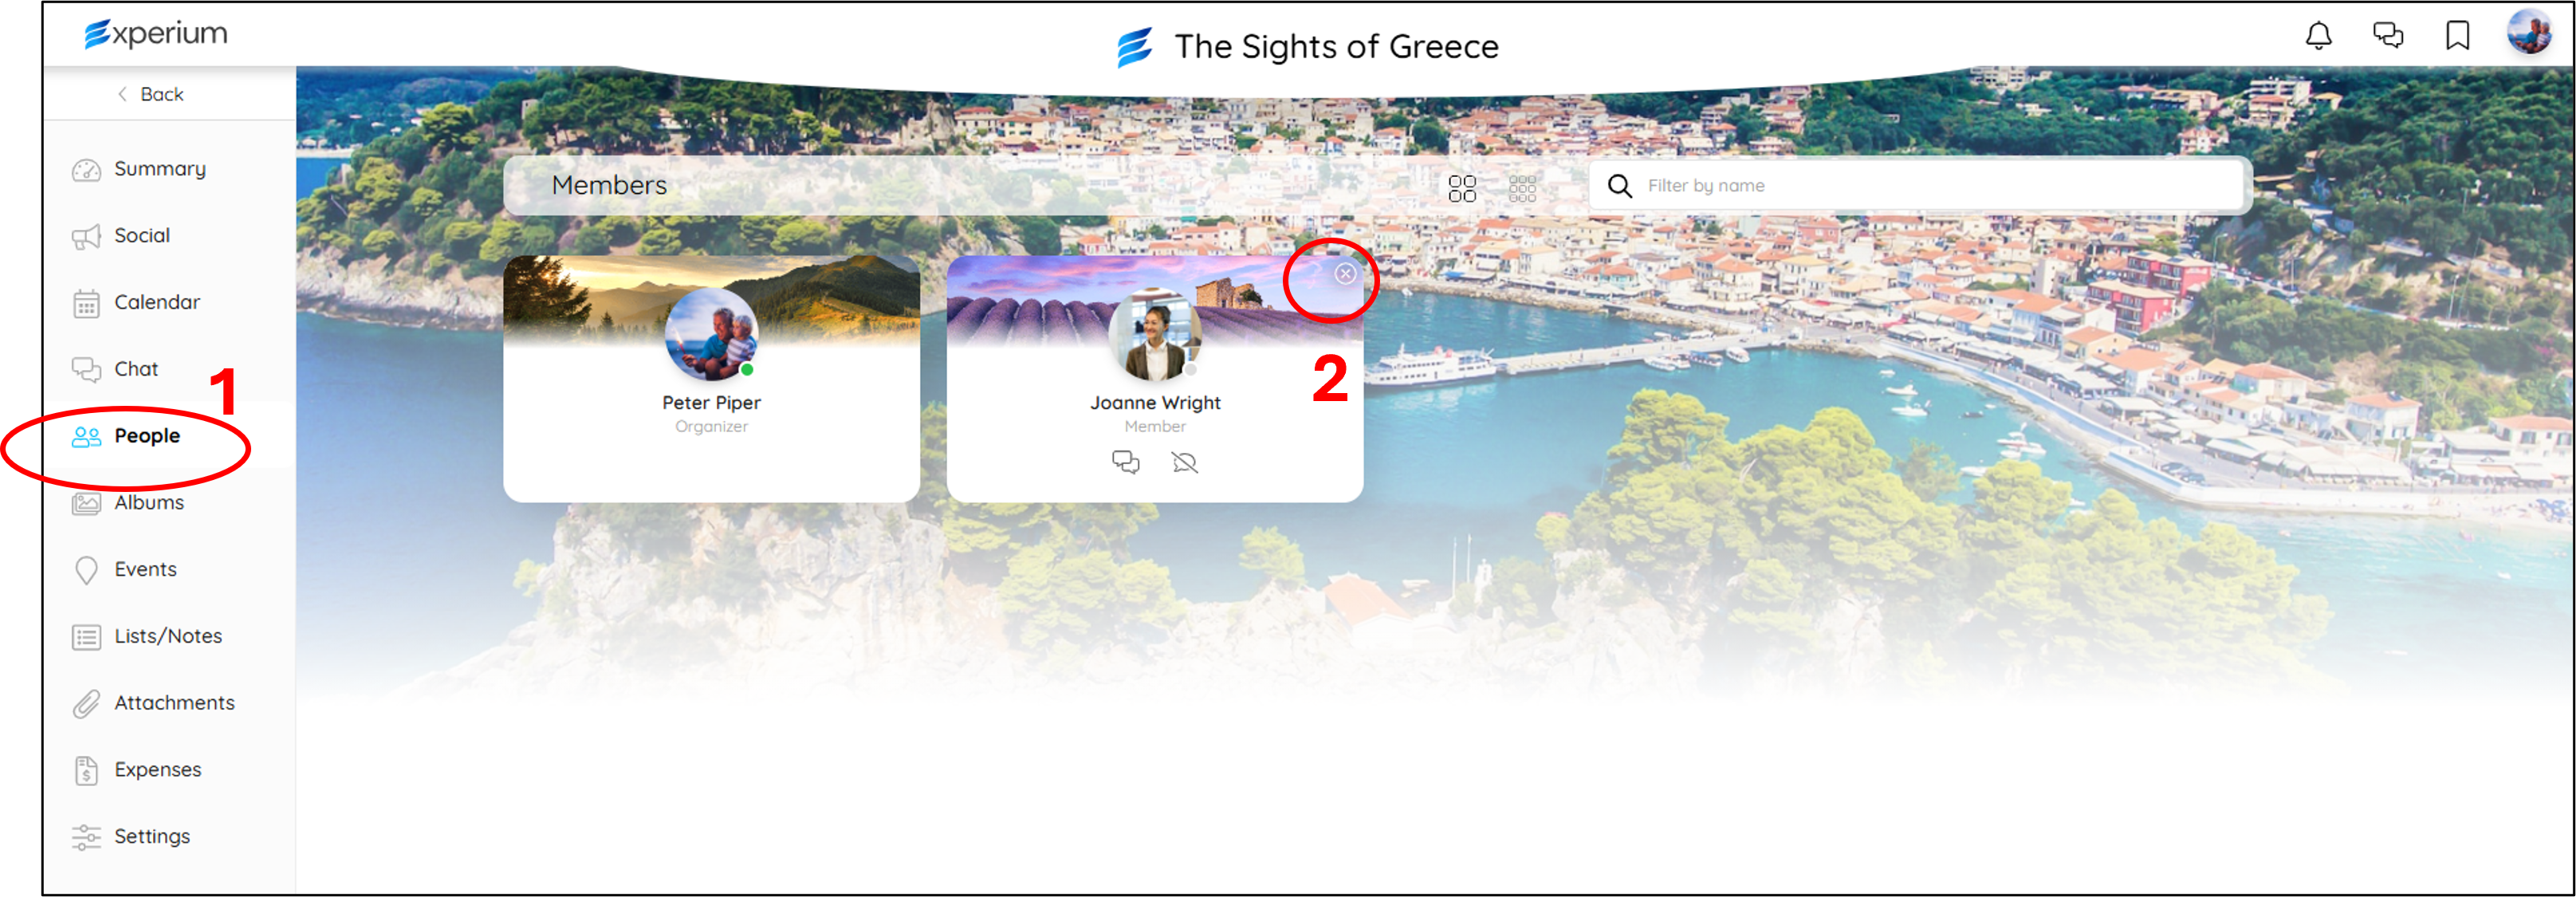The image size is (2576, 897).
Task: Click Peter Piper's profile picture
Action: point(711,334)
